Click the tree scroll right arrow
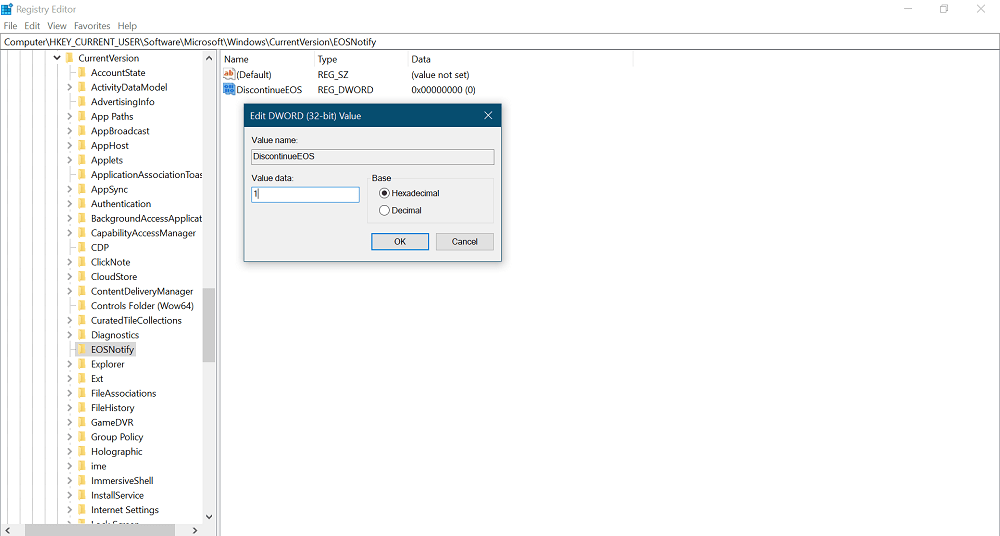The height and width of the screenshot is (536, 1000). (x=195, y=530)
